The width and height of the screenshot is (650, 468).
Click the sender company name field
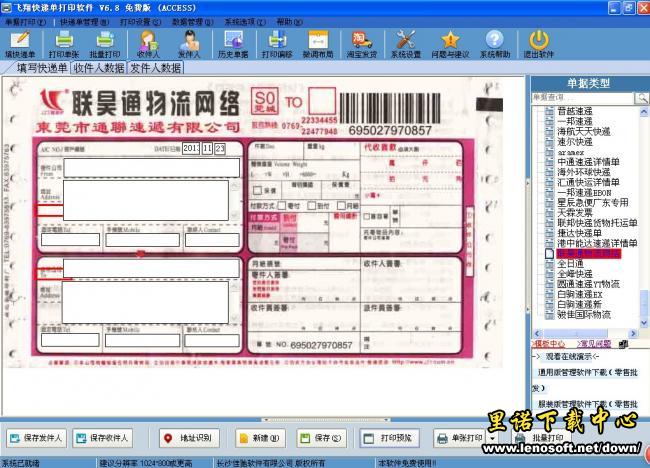coord(152,168)
